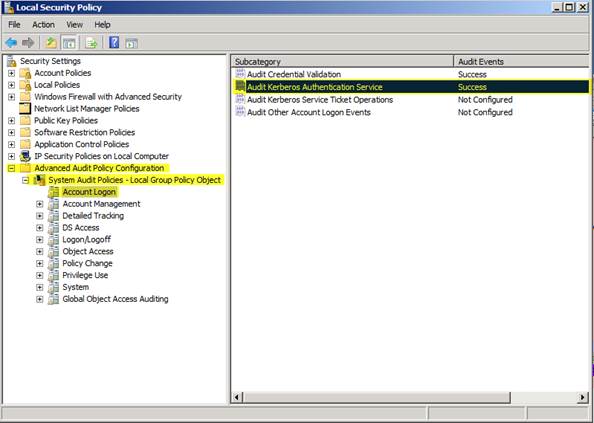
Task: Click the horizontal scrollbar left arrow
Action: 237,397
